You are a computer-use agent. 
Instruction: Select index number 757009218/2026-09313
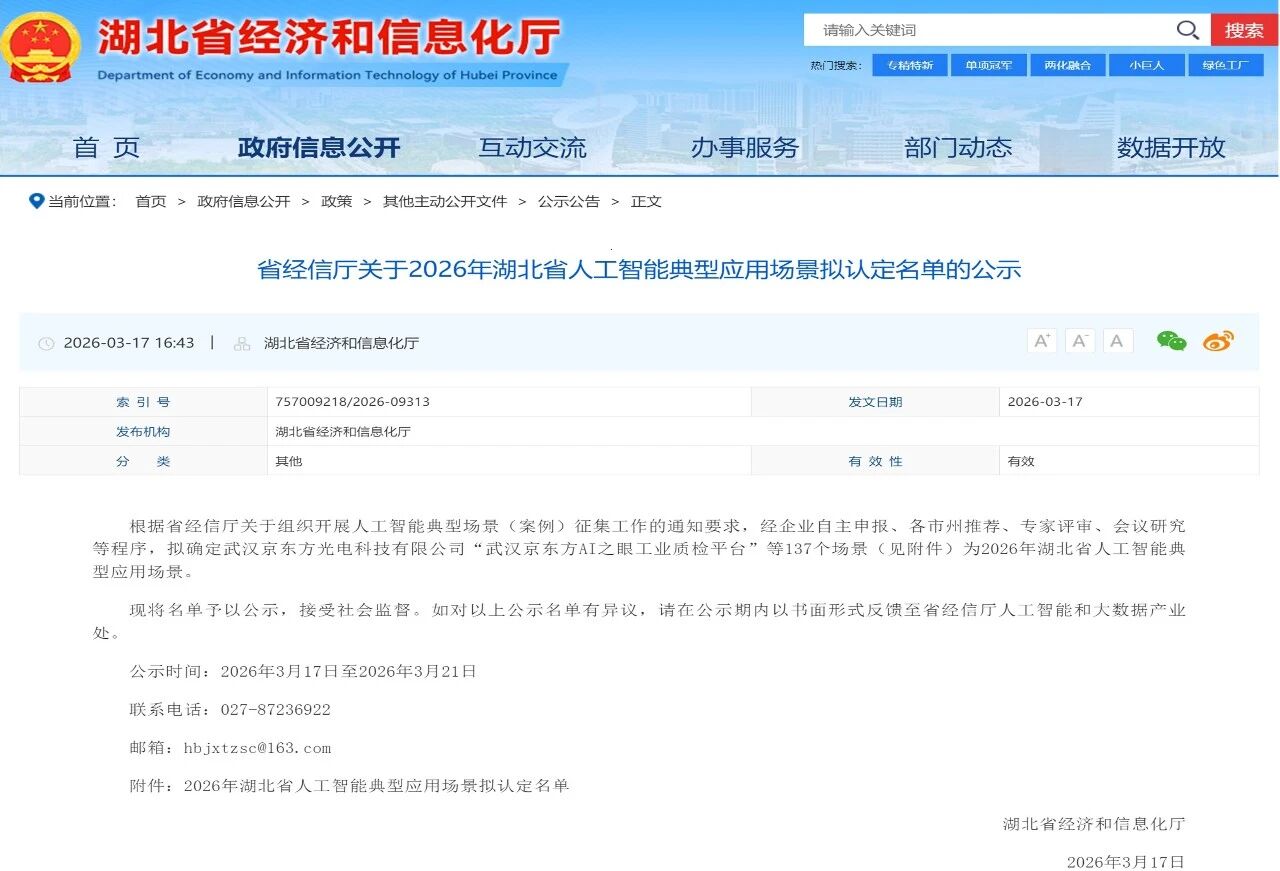click(353, 402)
